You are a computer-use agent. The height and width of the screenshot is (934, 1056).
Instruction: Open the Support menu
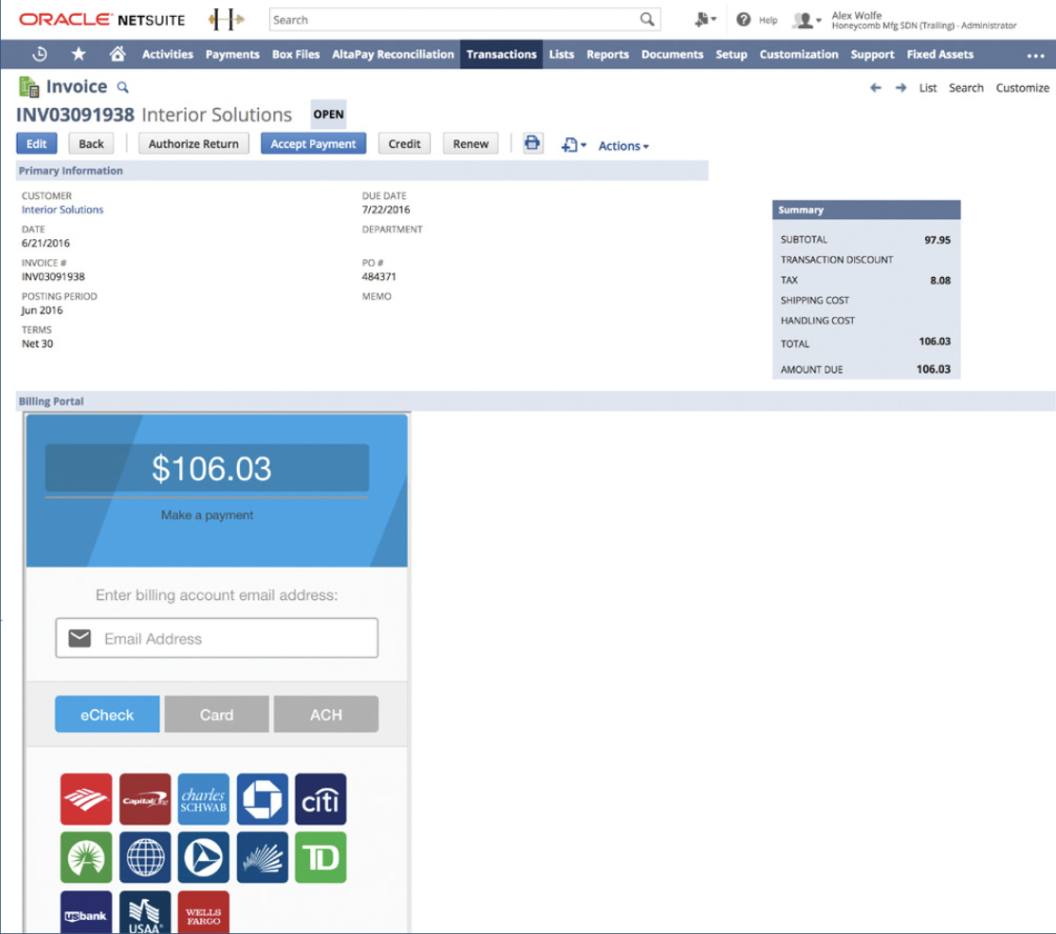point(872,55)
